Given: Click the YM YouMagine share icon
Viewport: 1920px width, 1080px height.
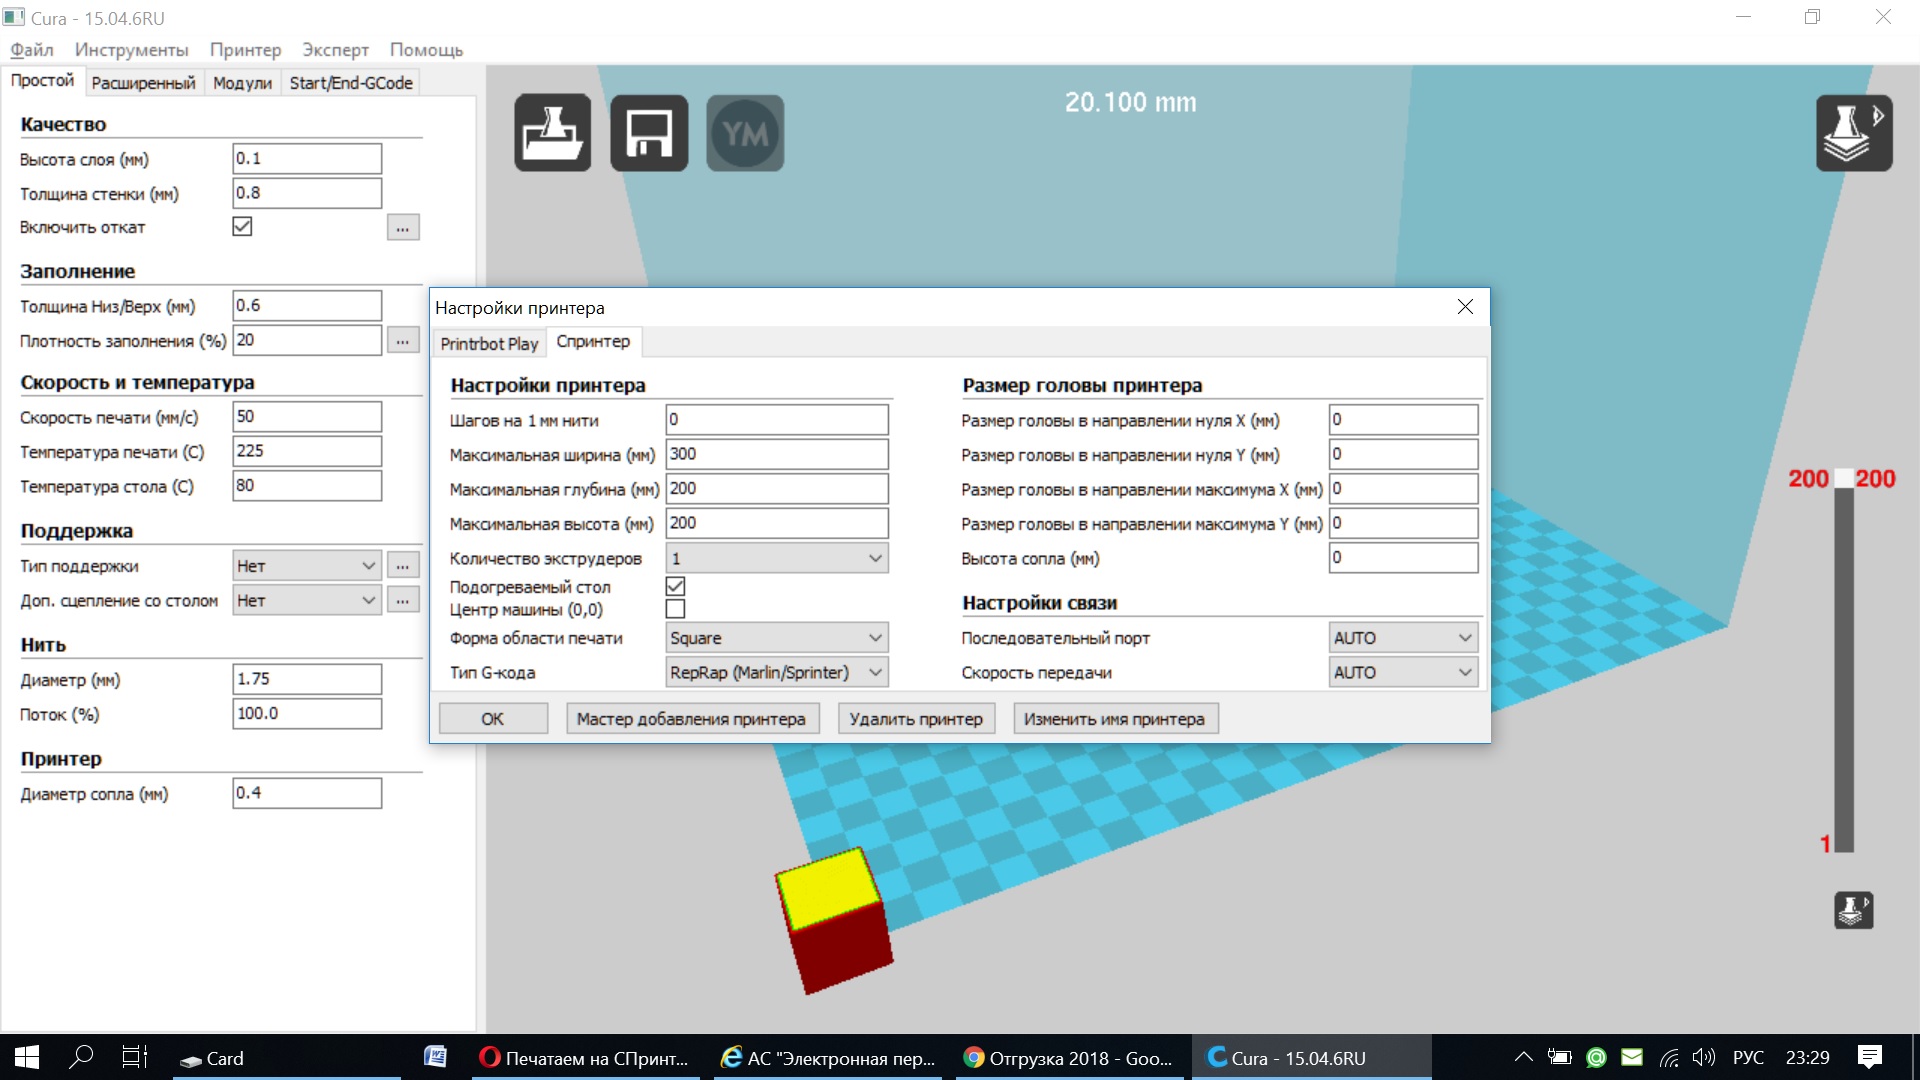Looking at the screenshot, I should click(x=745, y=133).
